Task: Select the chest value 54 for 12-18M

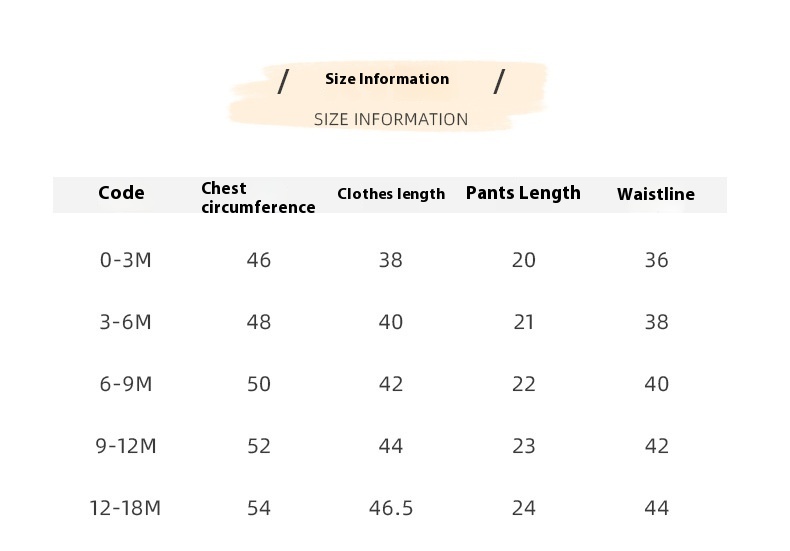Action: pyautogui.click(x=259, y=508)
